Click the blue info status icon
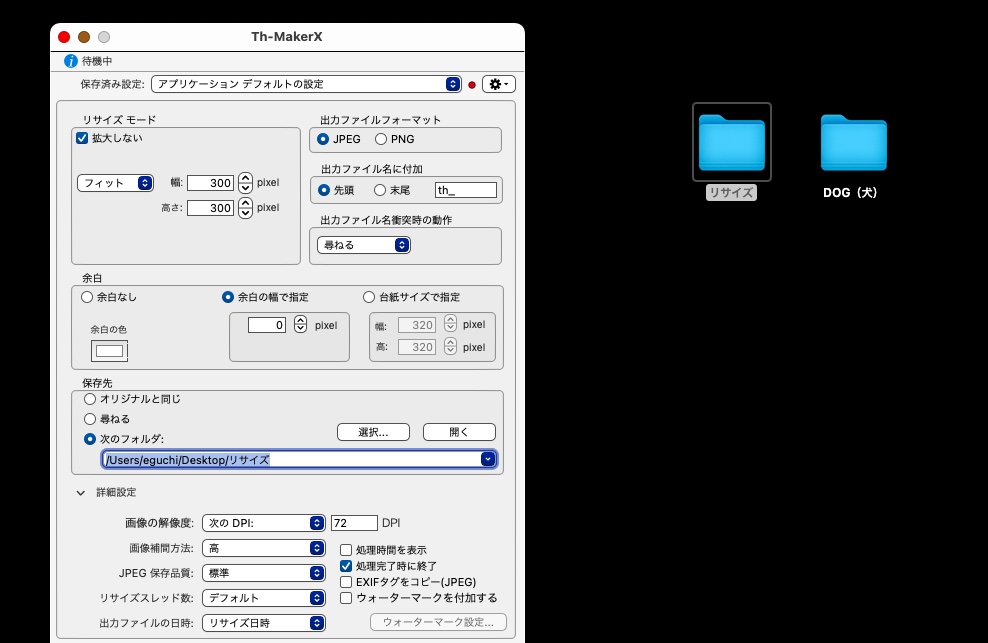Screen dimensions: 988x643 [x=71, y=61]
